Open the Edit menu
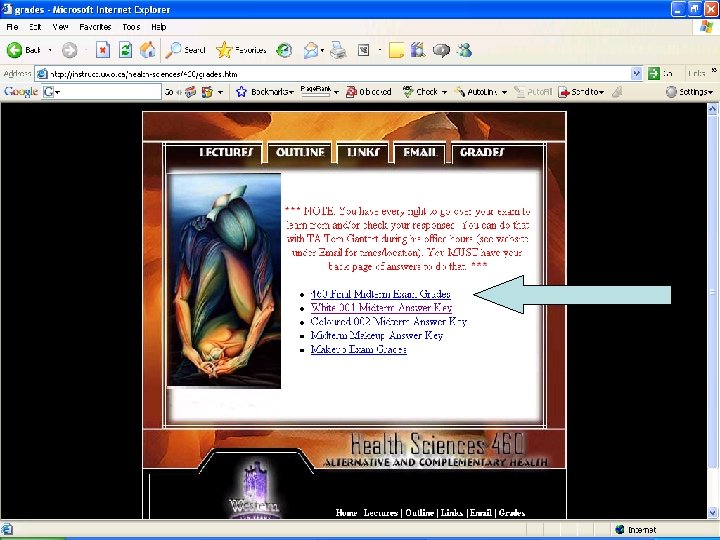 pyautogui.click(x=35, y=27)
